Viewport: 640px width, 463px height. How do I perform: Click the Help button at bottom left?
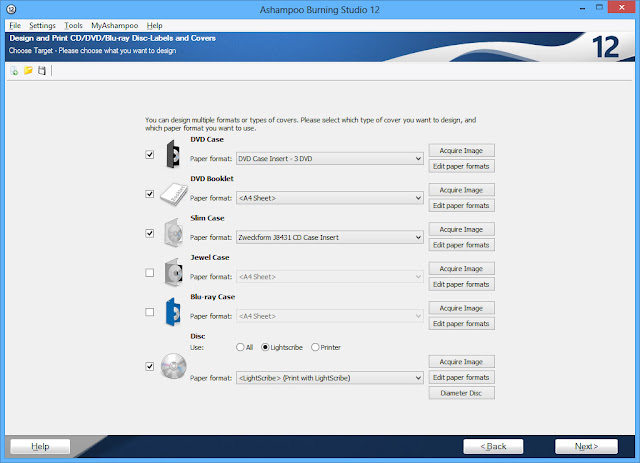point(40,446)
